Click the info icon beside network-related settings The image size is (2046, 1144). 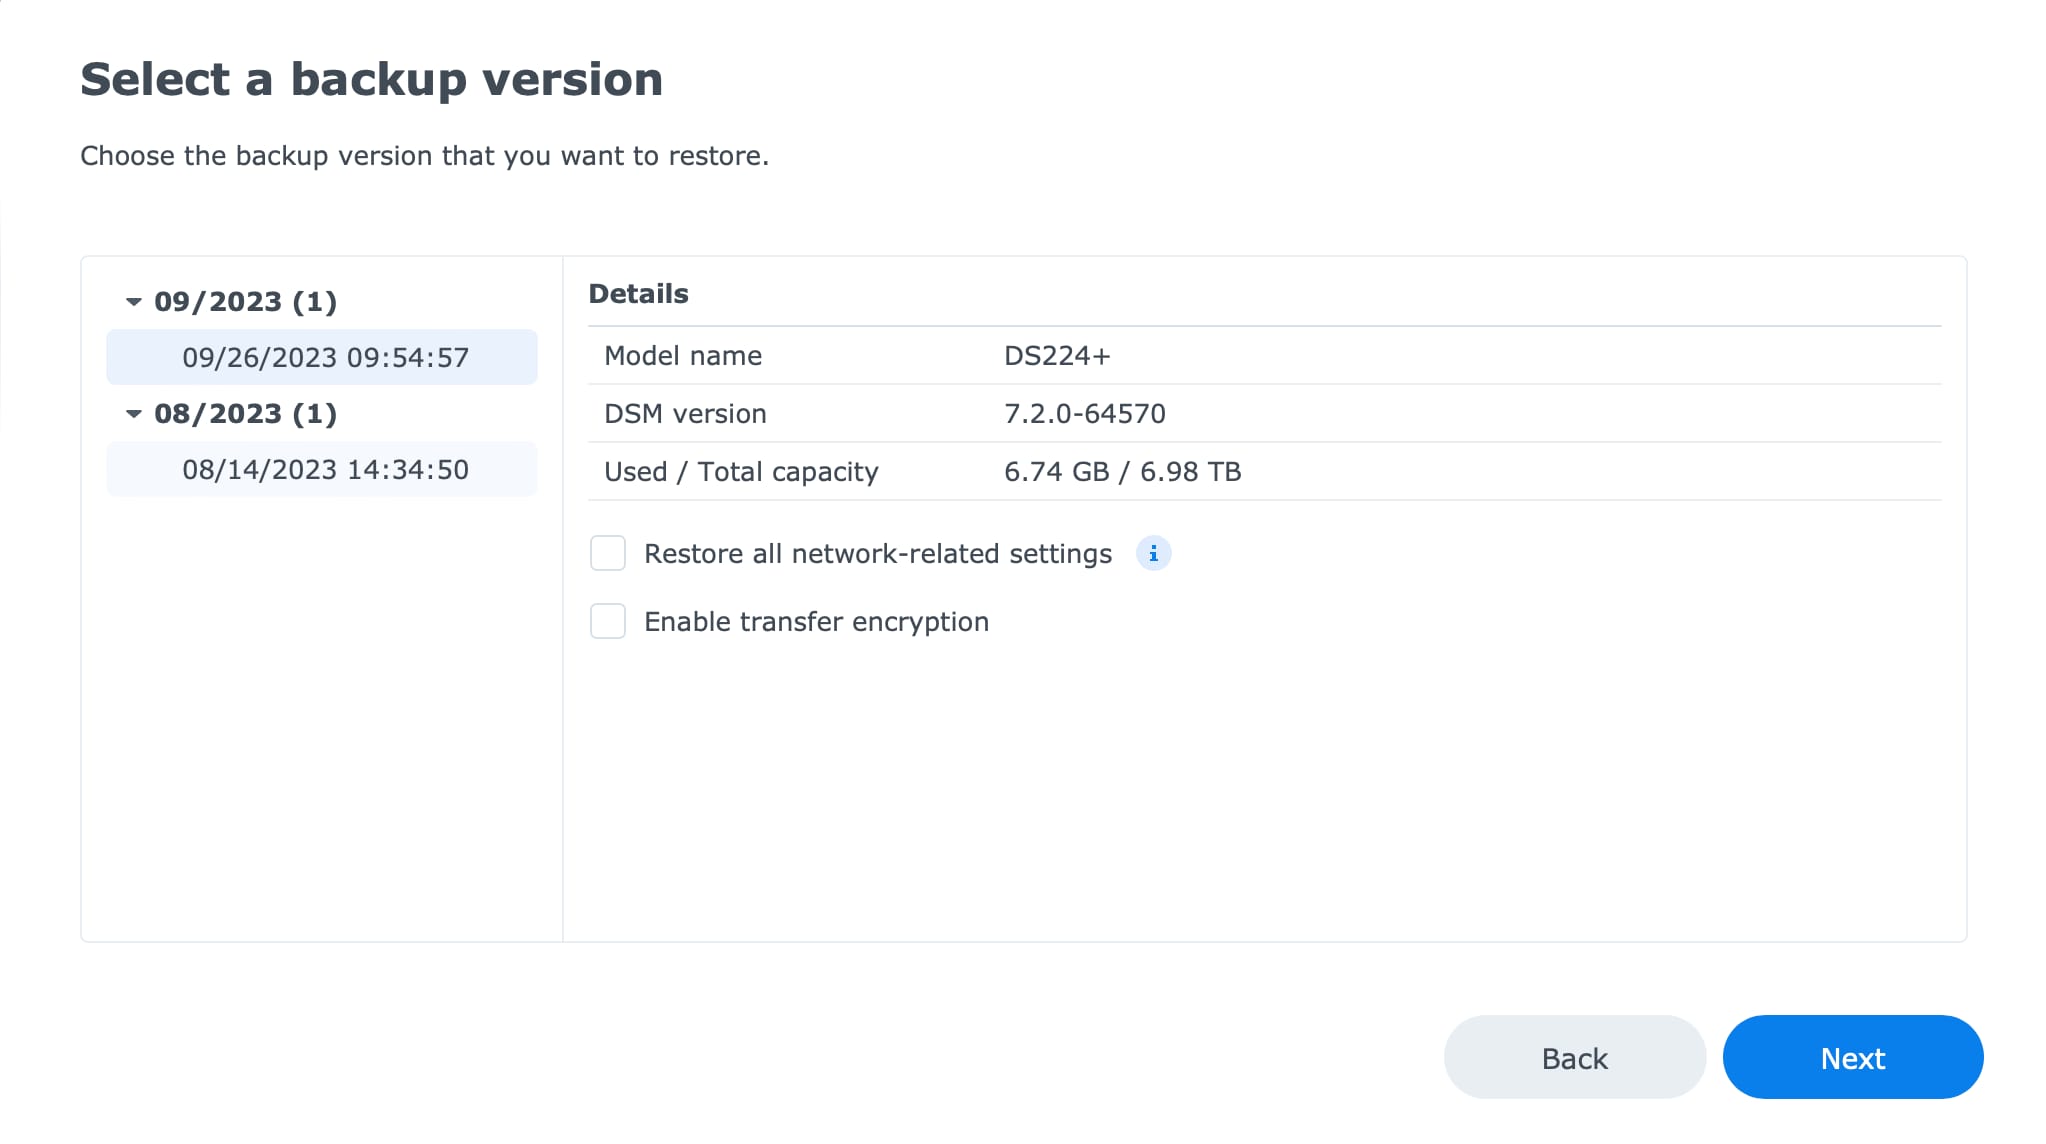click(1153, 553)
